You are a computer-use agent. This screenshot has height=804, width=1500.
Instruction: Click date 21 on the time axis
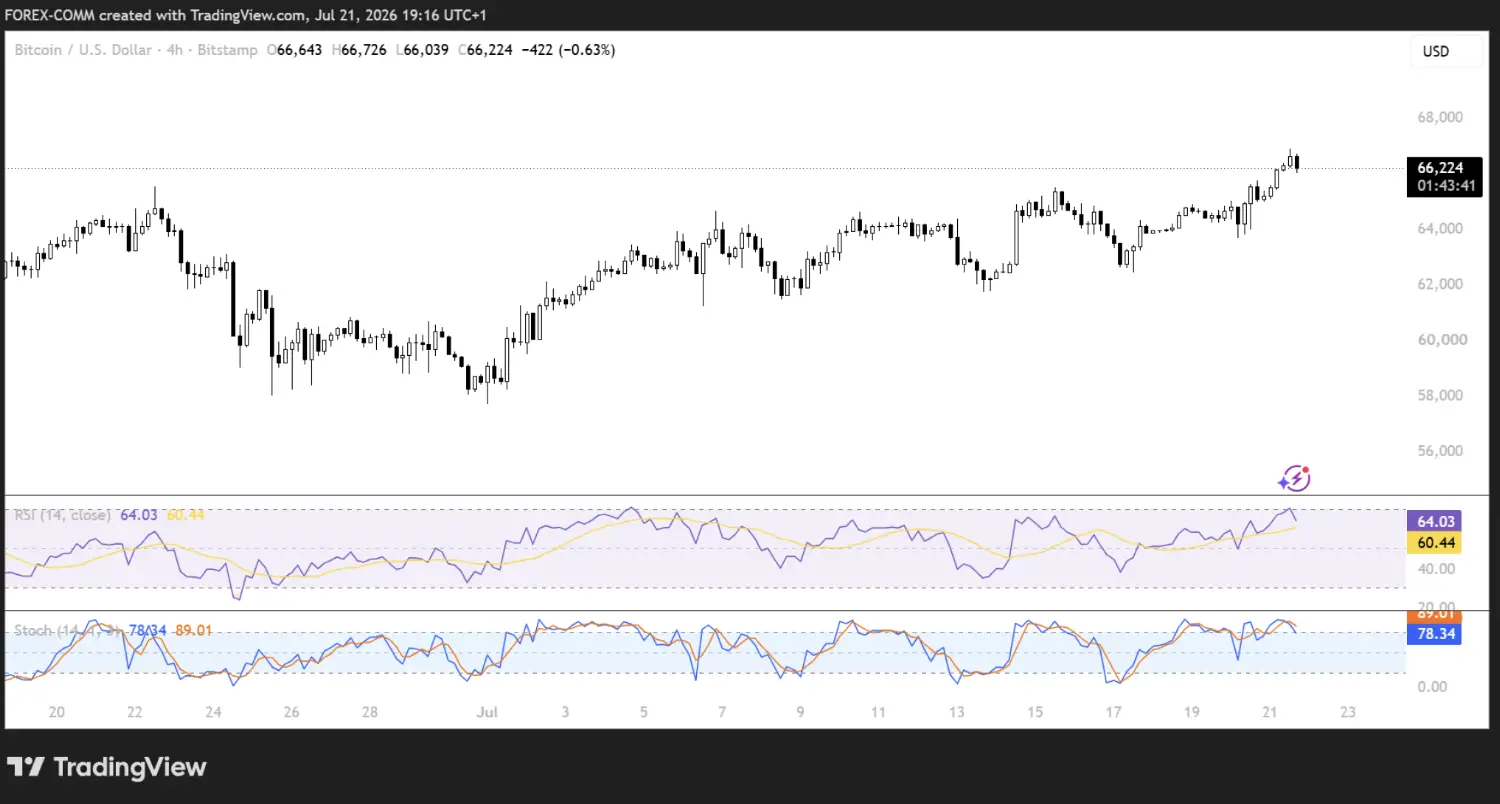[x=1270, y=713]
